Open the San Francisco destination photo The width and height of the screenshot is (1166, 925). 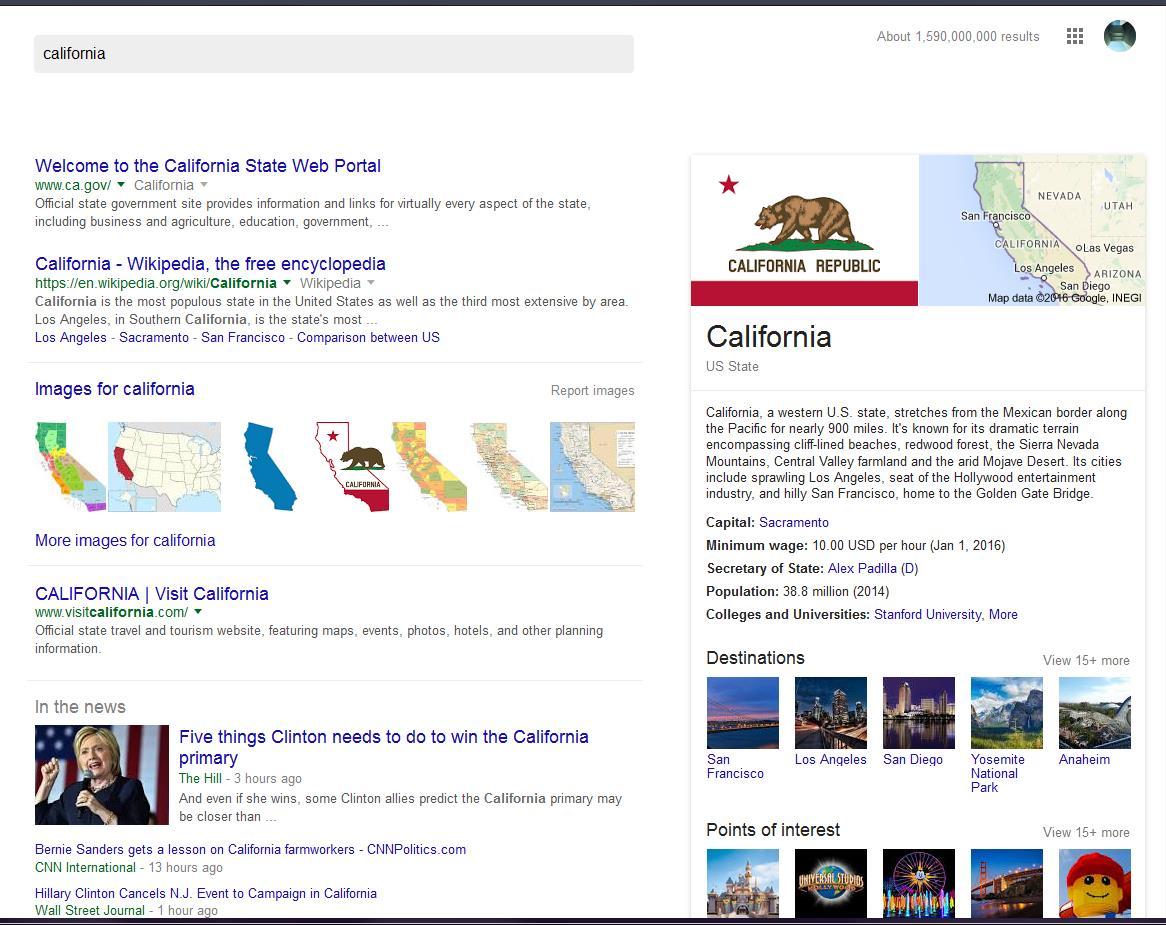click(x=743, y=712)
